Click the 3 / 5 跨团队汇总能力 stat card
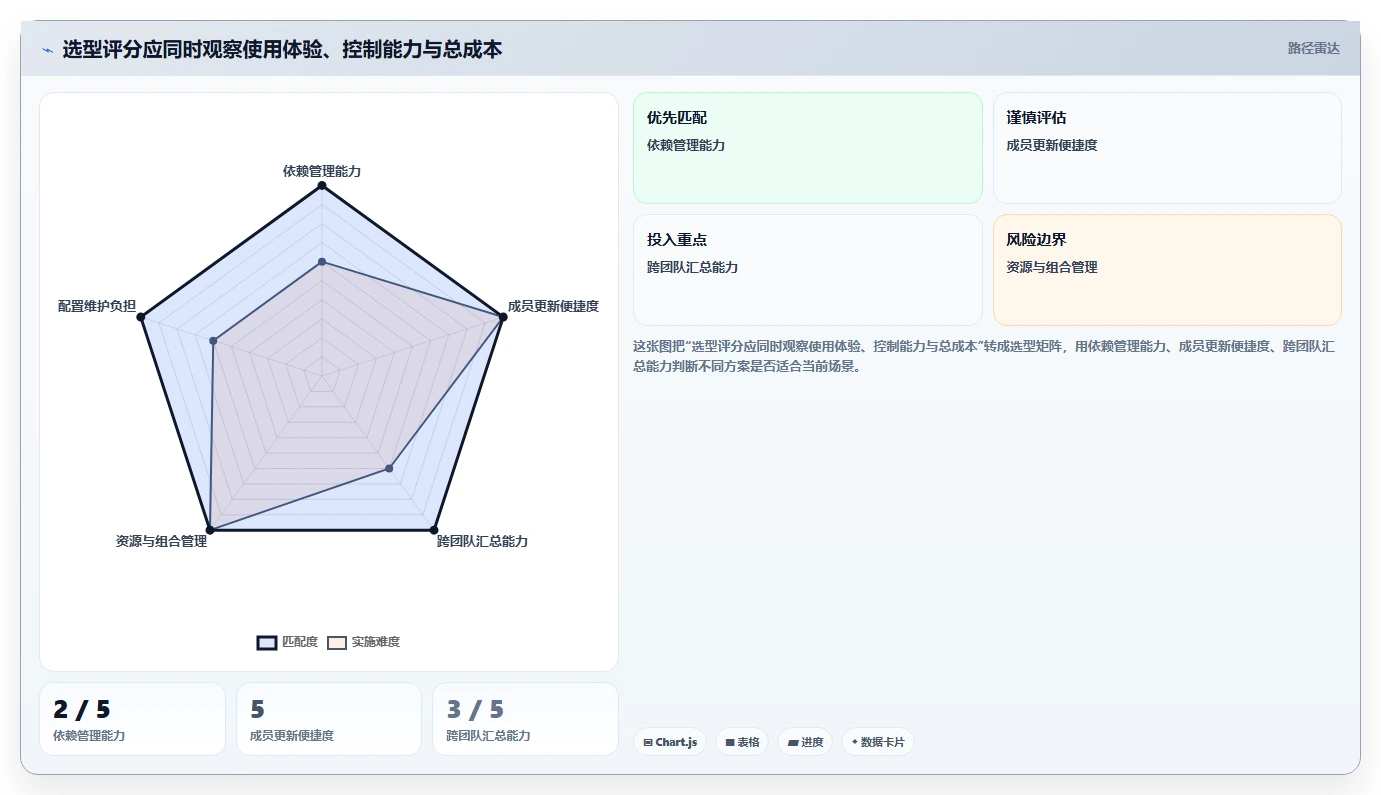Viewport: 1381px width, 795px height. tap(525, 719)
